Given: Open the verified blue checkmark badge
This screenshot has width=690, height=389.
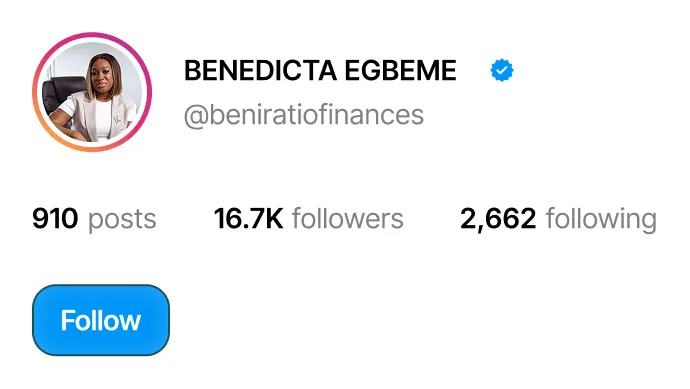Looking at the screenshot, I should tap(502, 70).
